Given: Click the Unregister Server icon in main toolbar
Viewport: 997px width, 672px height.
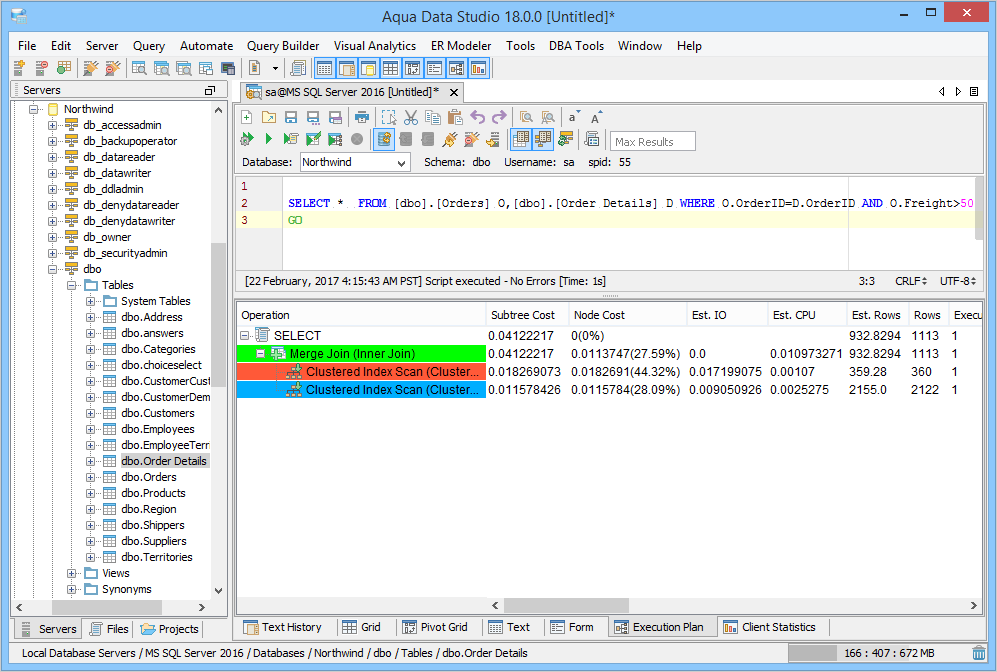Looking at the screenshot, I should (41, 68).
